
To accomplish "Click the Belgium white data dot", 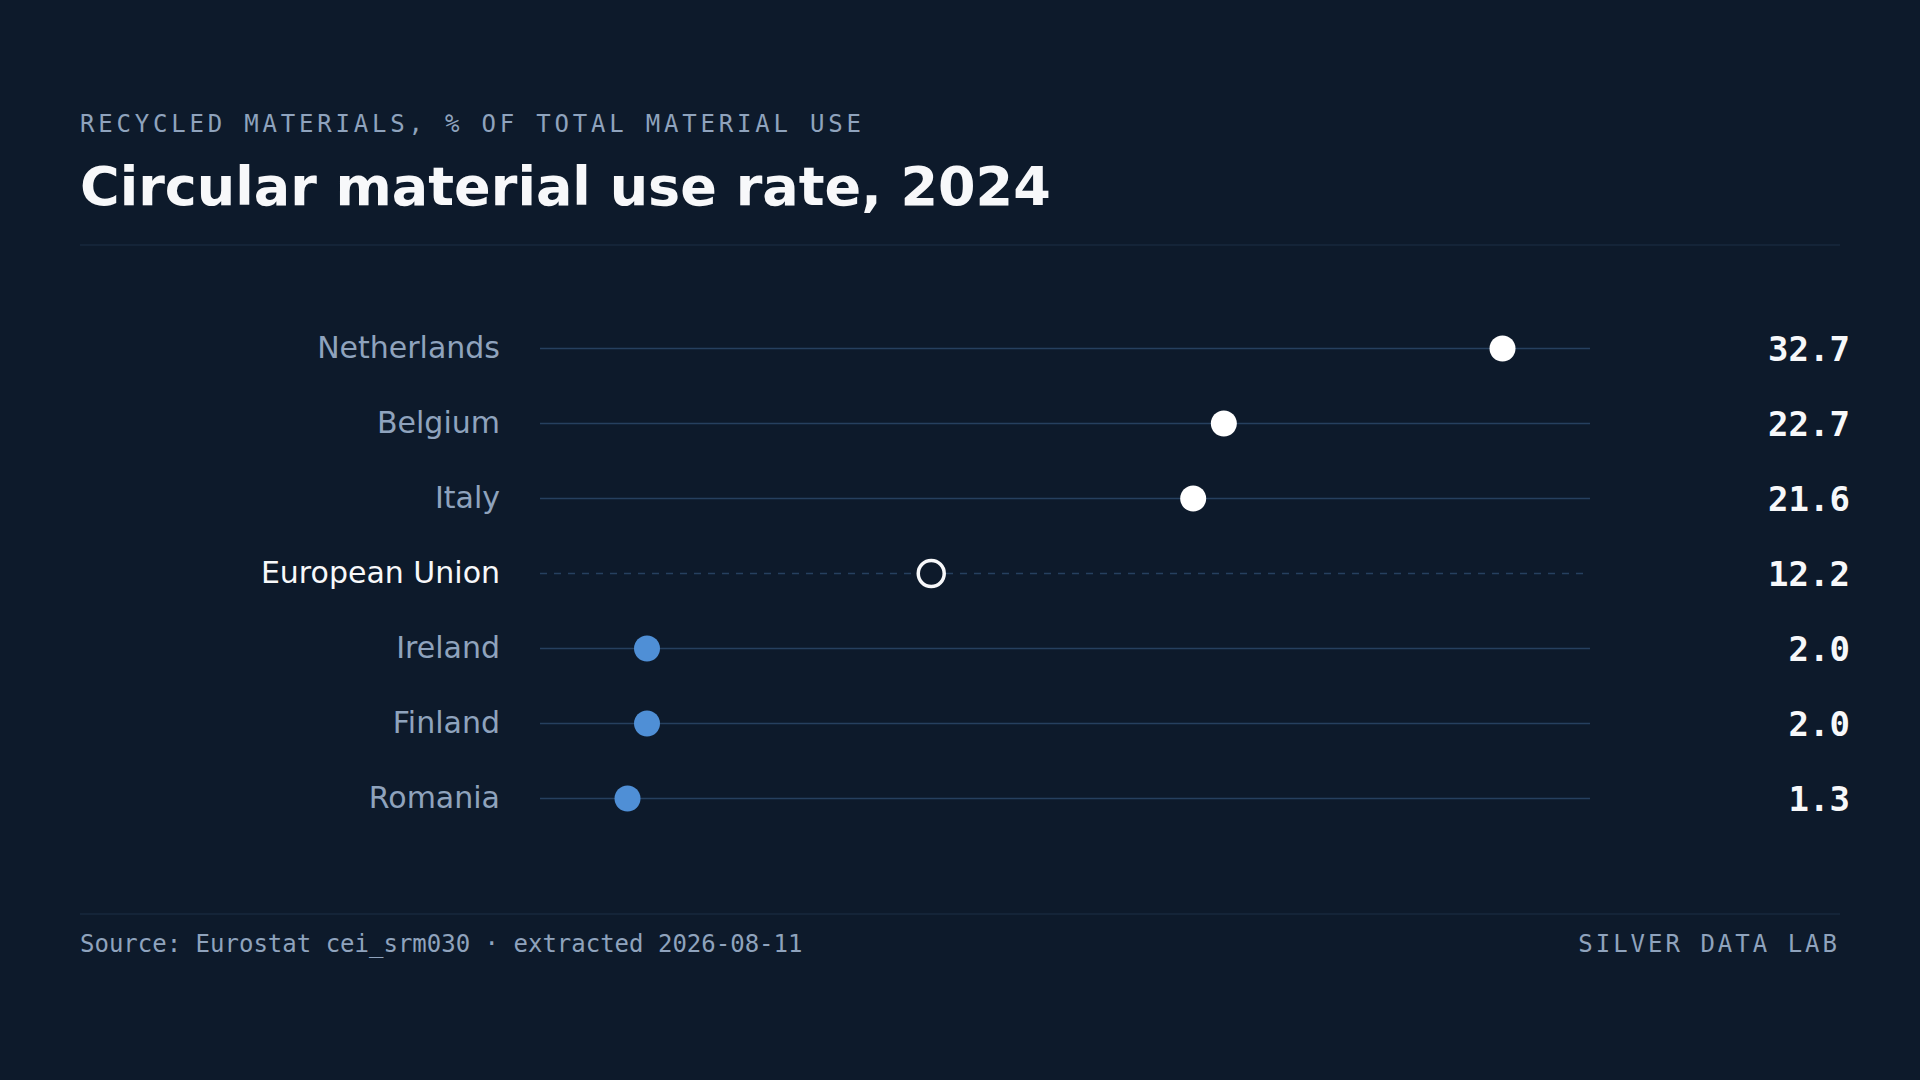I will click(x=1223, y=423).
